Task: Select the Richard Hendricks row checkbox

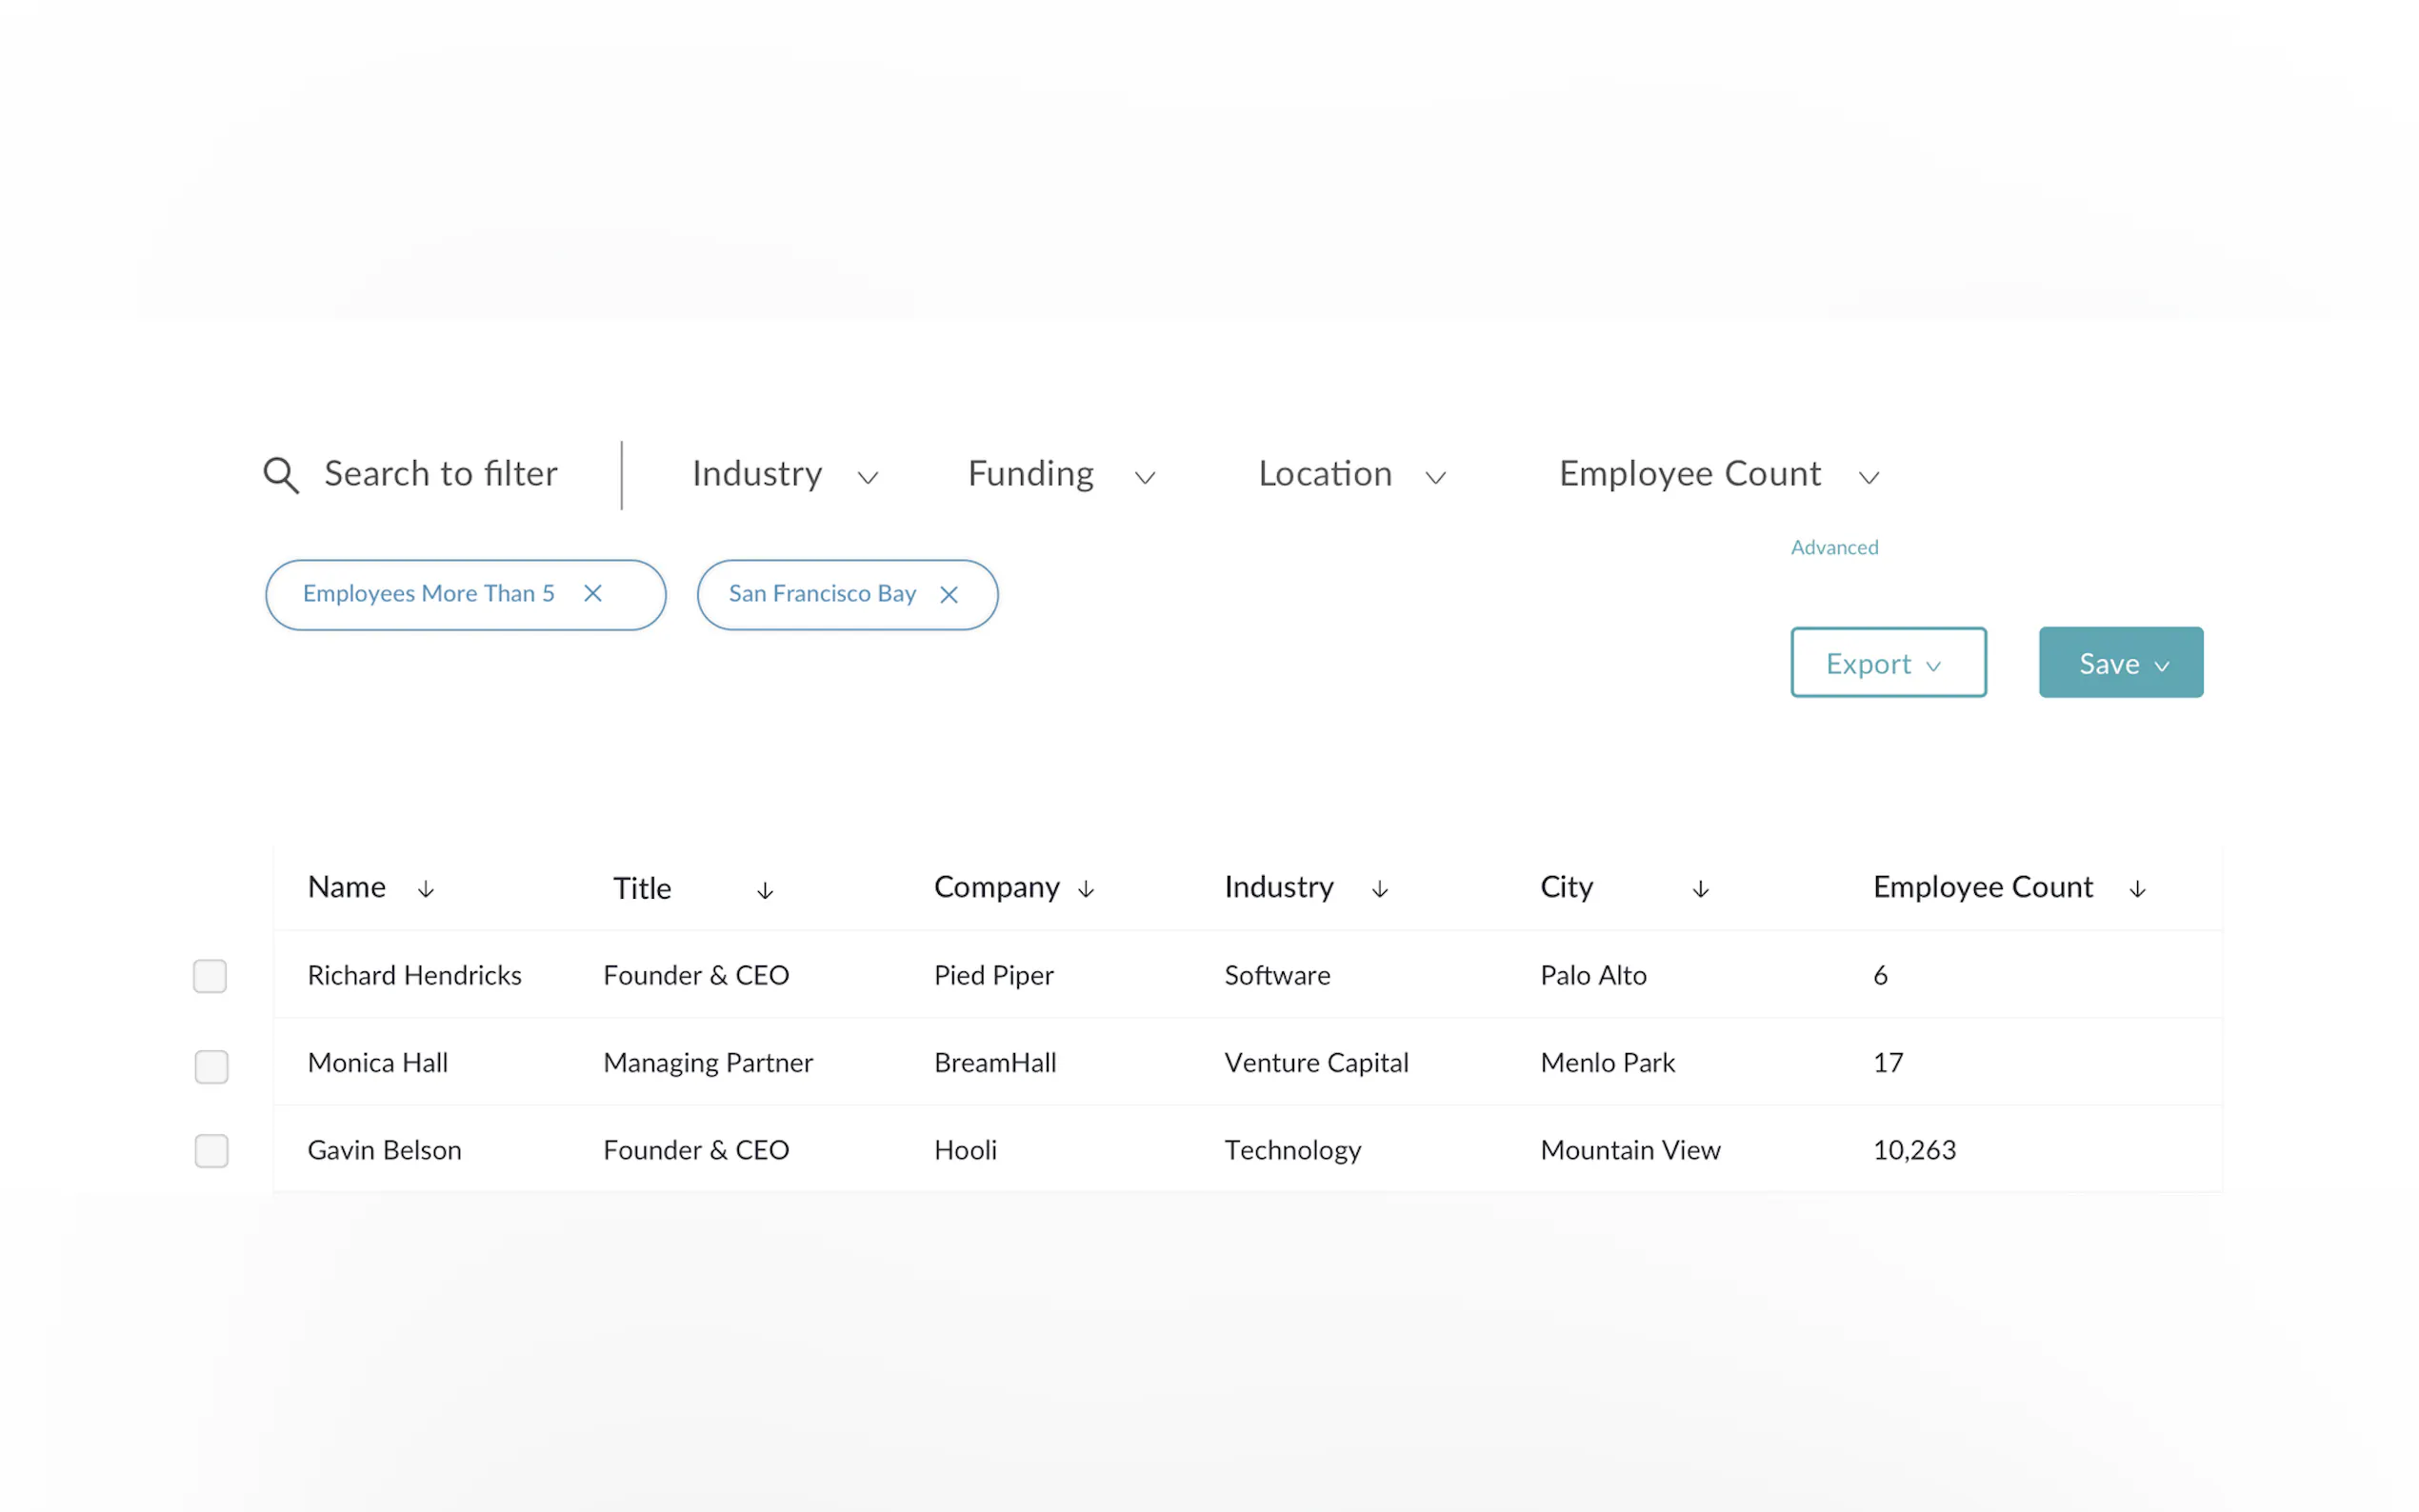Action: point(210,976)
